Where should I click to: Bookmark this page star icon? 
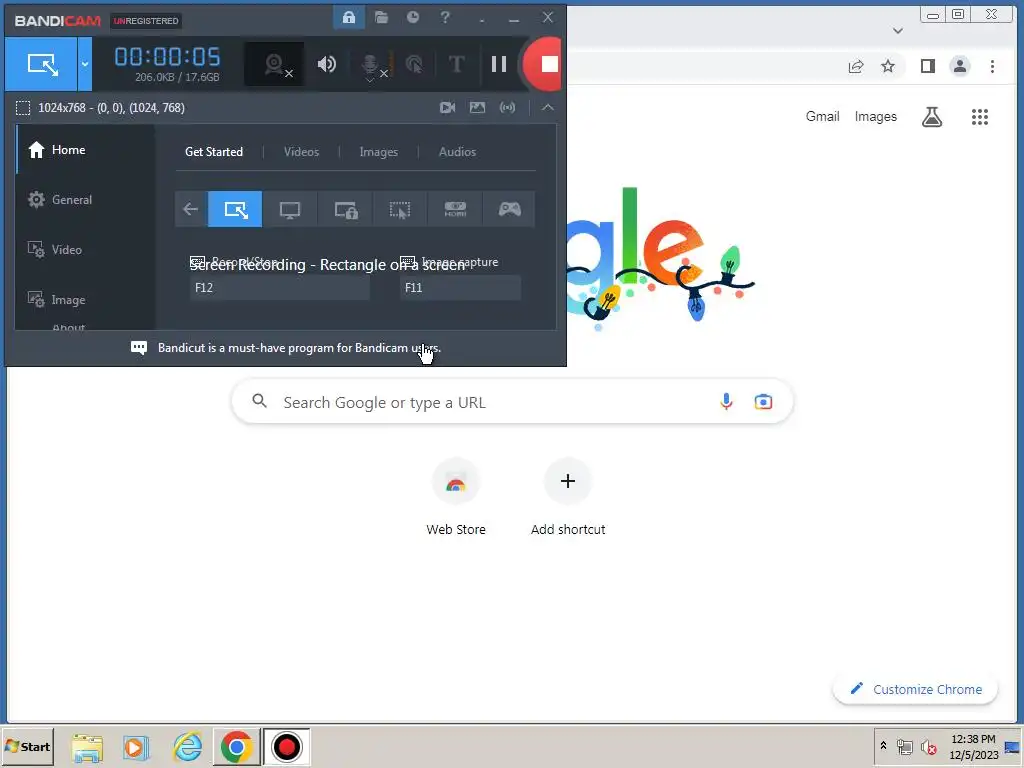[x=888, y=66]
